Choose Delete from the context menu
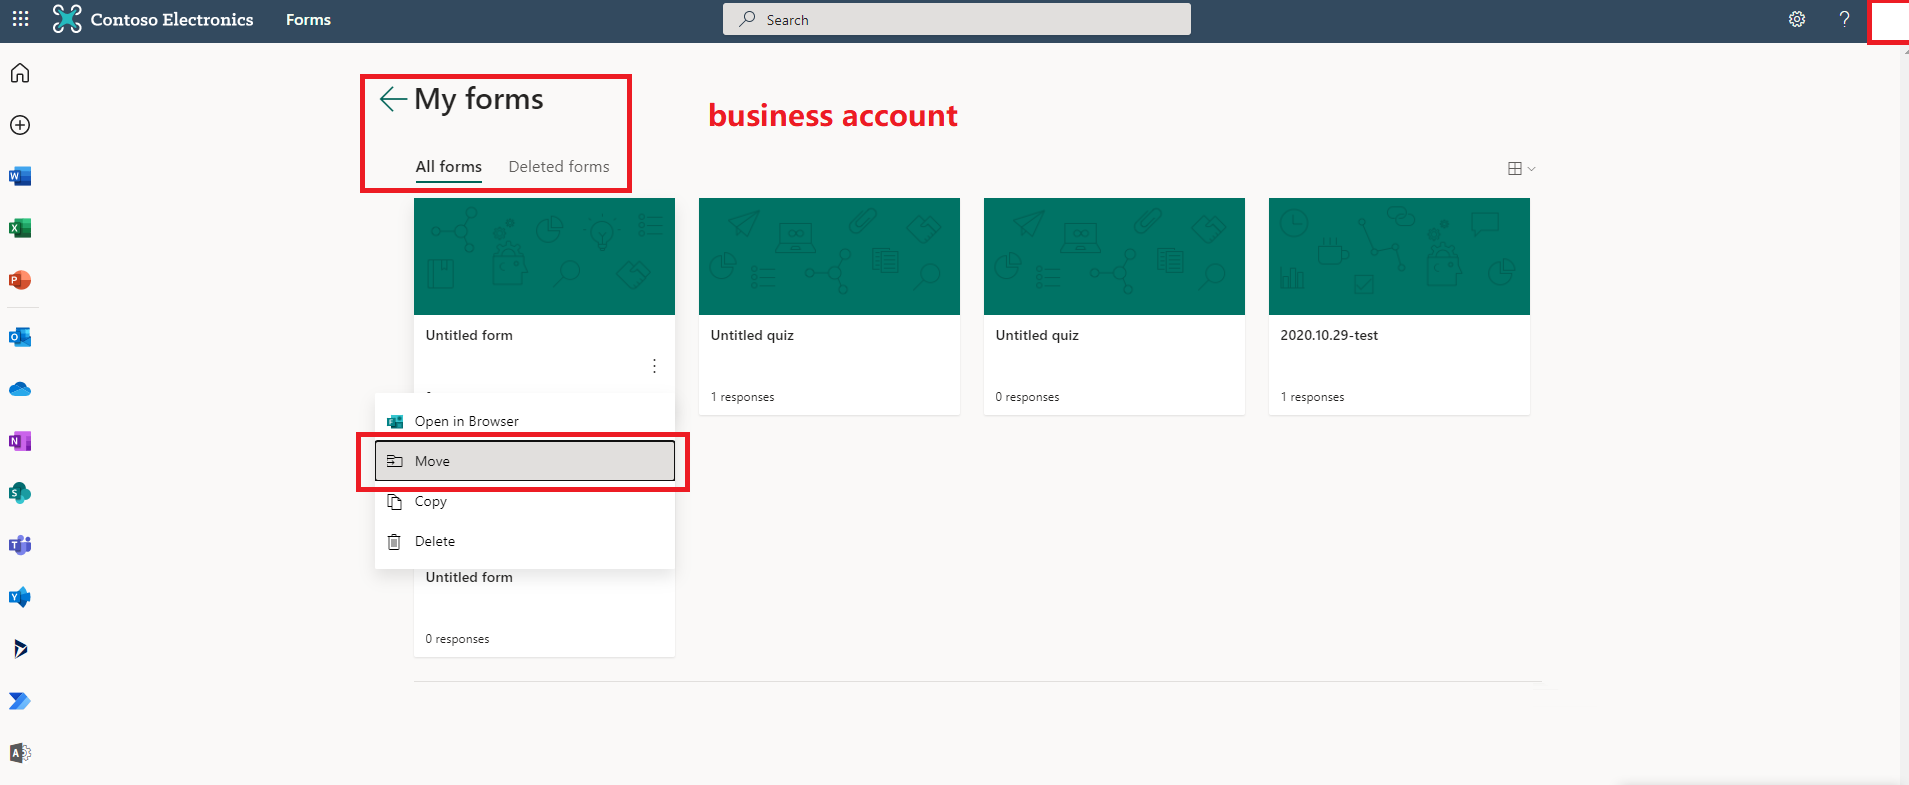The width and height of the screenshot is (1909, 785). (525, 541)
